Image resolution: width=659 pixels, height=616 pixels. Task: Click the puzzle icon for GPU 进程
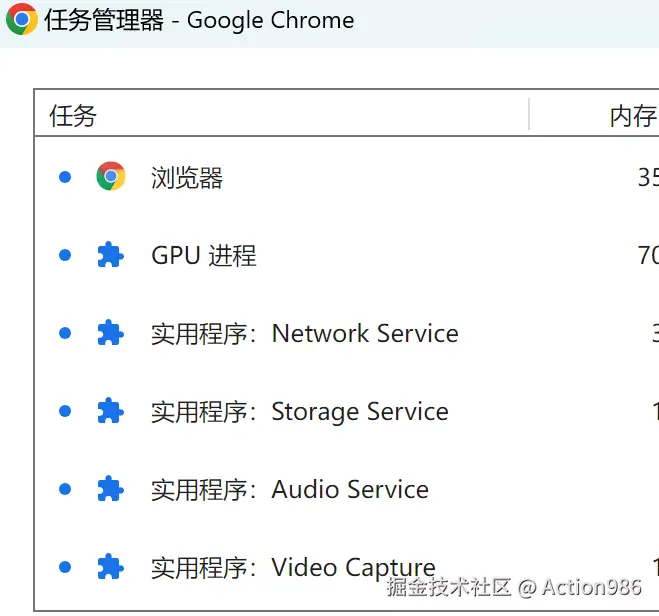pos(110,255)
